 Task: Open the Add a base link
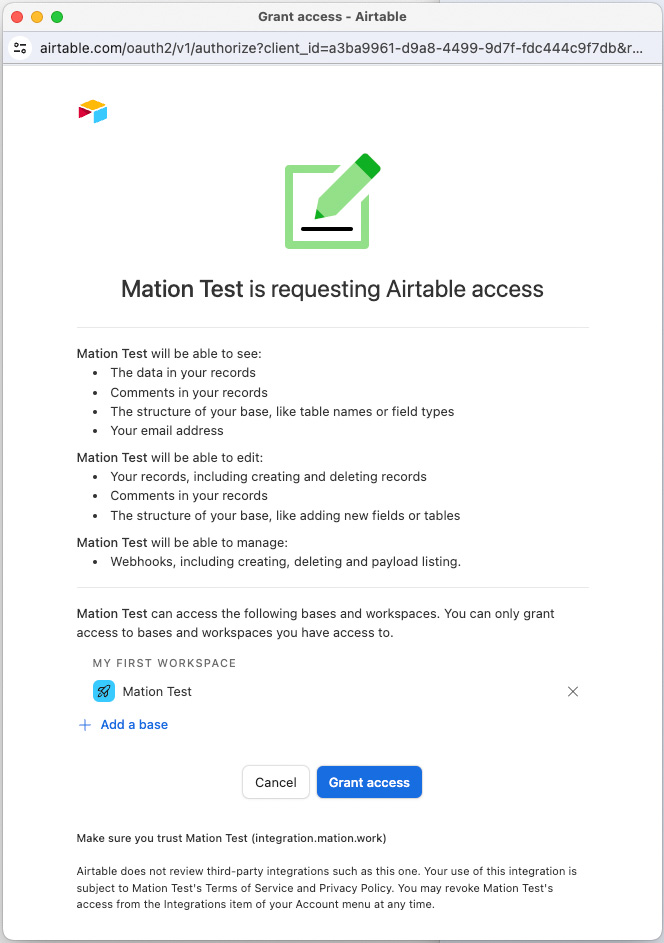(134, 725)
